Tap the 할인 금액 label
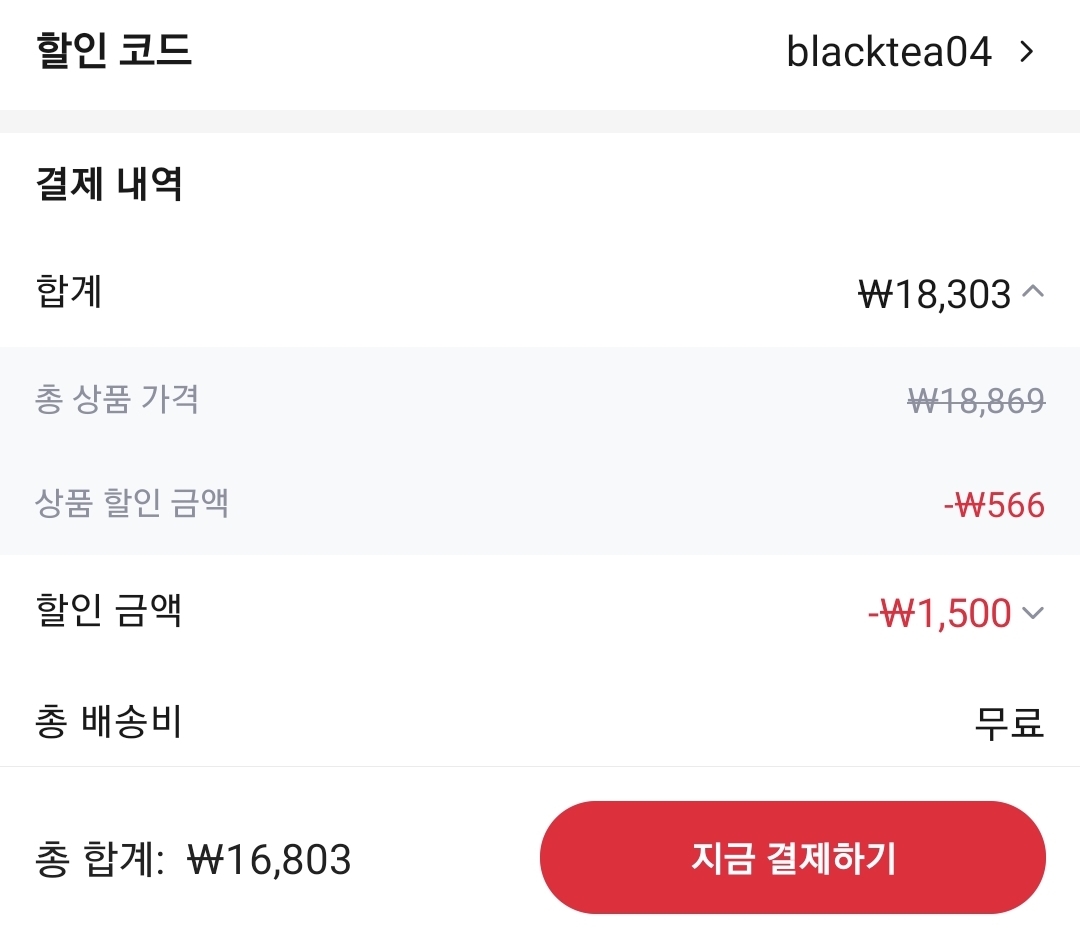Image resolution: width=1080 pixels, height=941 pixels. click(x=108, y=610)
